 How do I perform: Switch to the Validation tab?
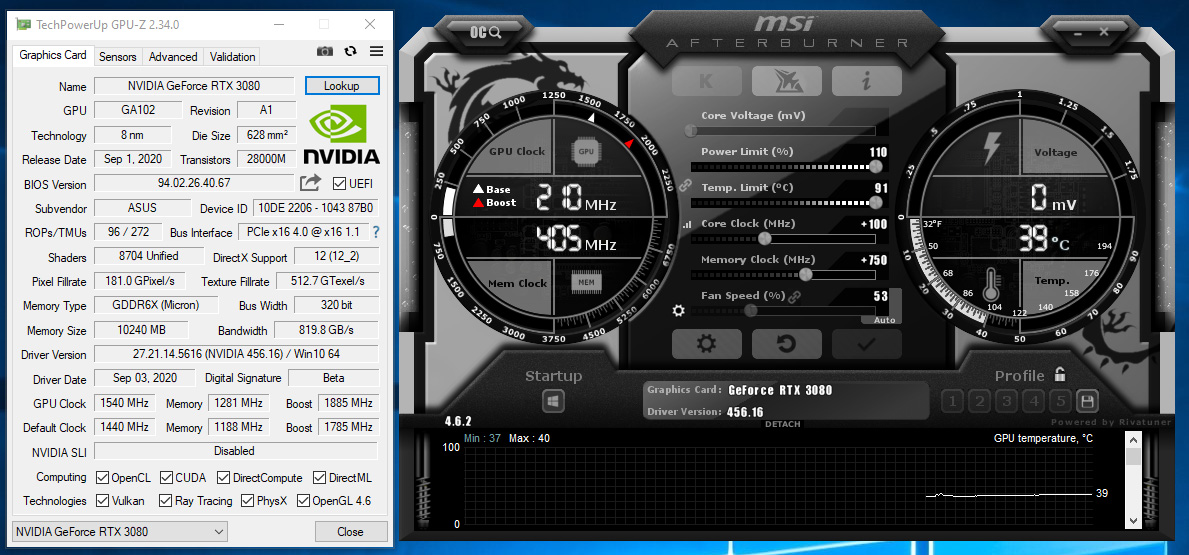point(232,57)
